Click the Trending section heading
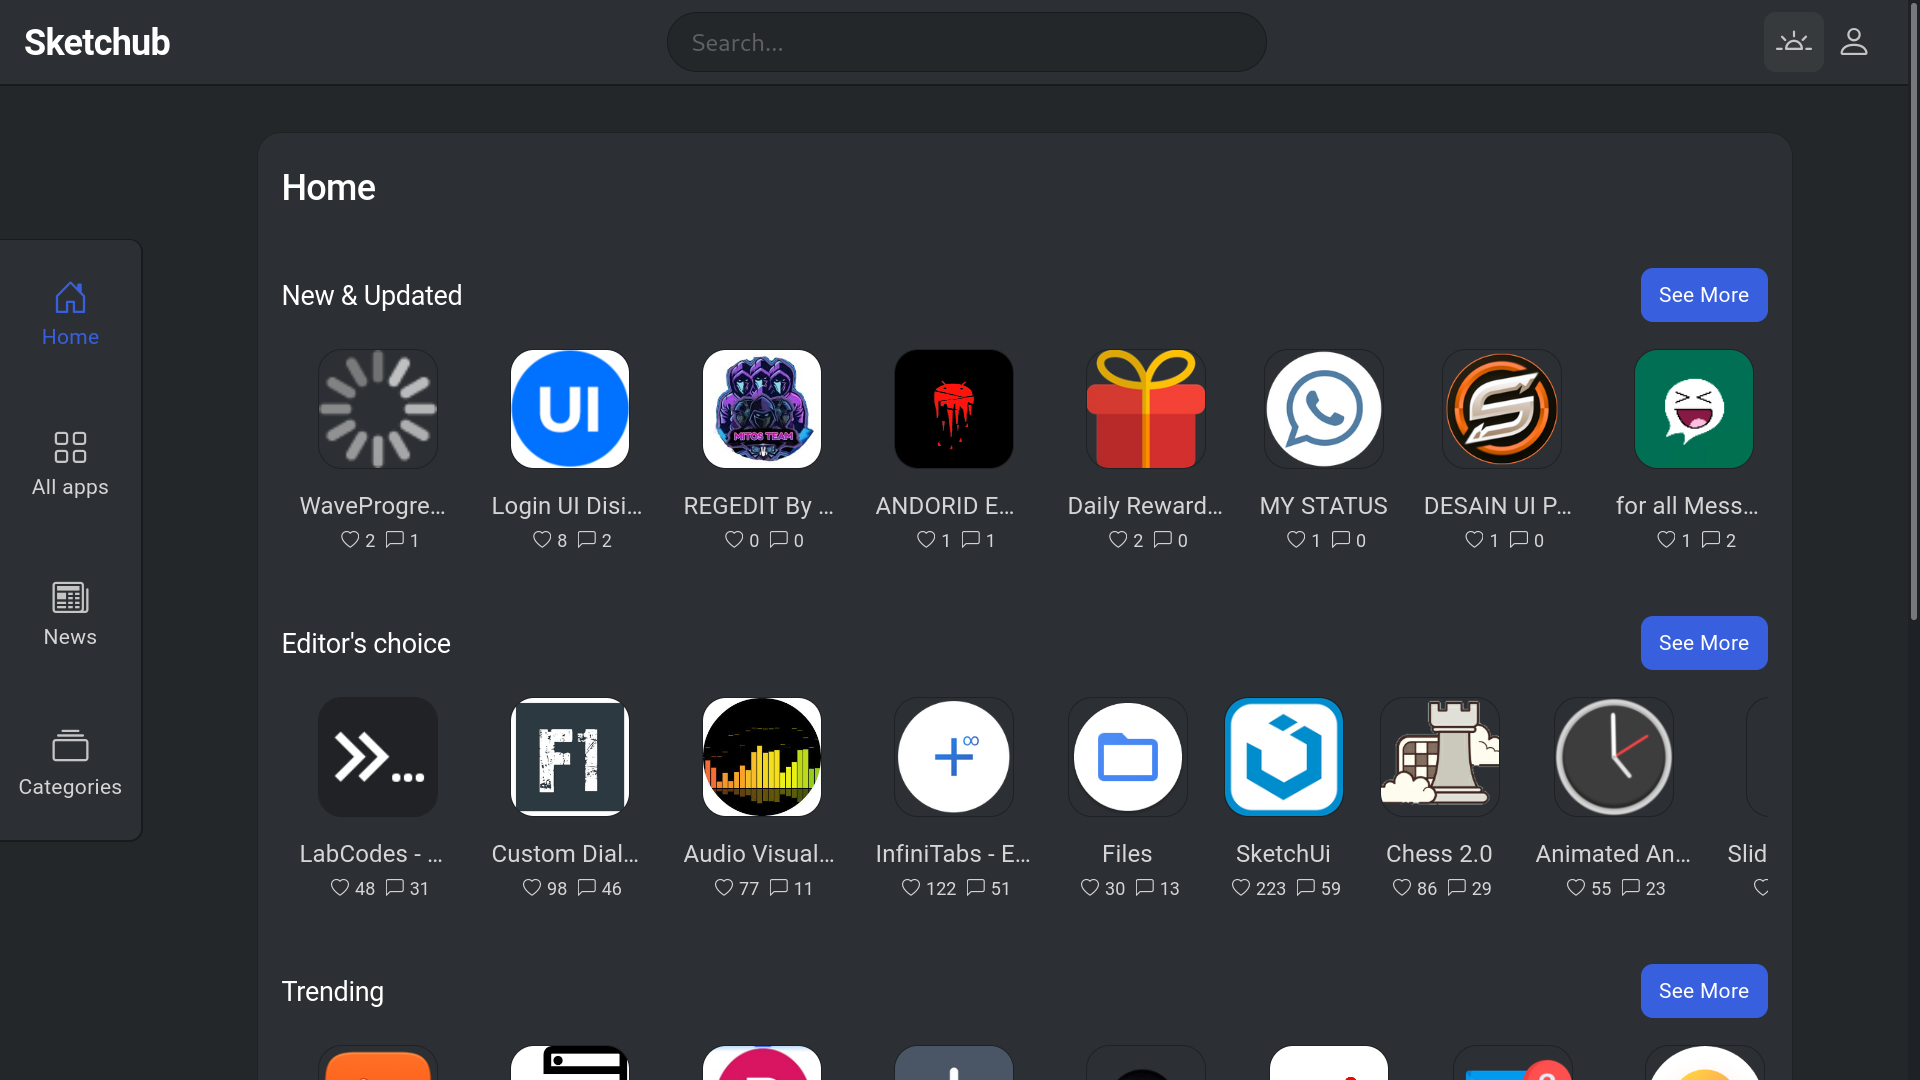1920x1080 pixels. [x=333, y=992]
